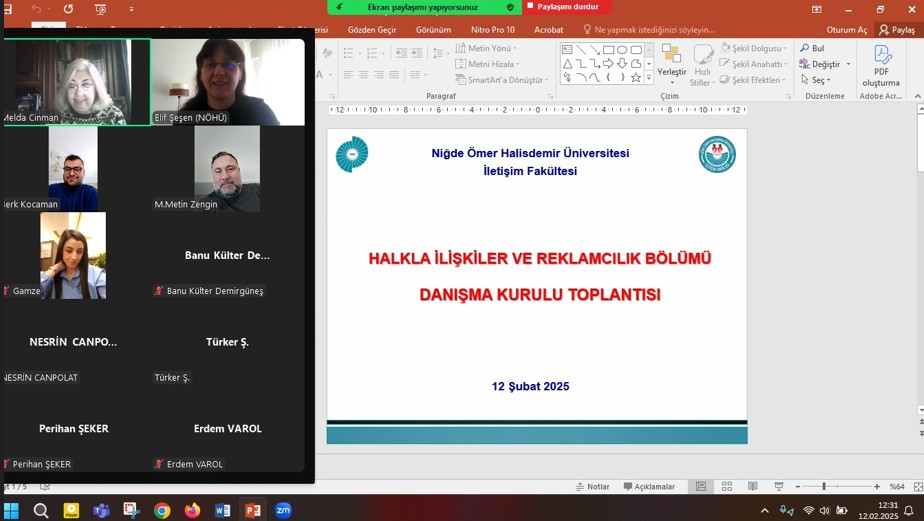
Task: Click the Paylaş share button
Action: [897, 30]
